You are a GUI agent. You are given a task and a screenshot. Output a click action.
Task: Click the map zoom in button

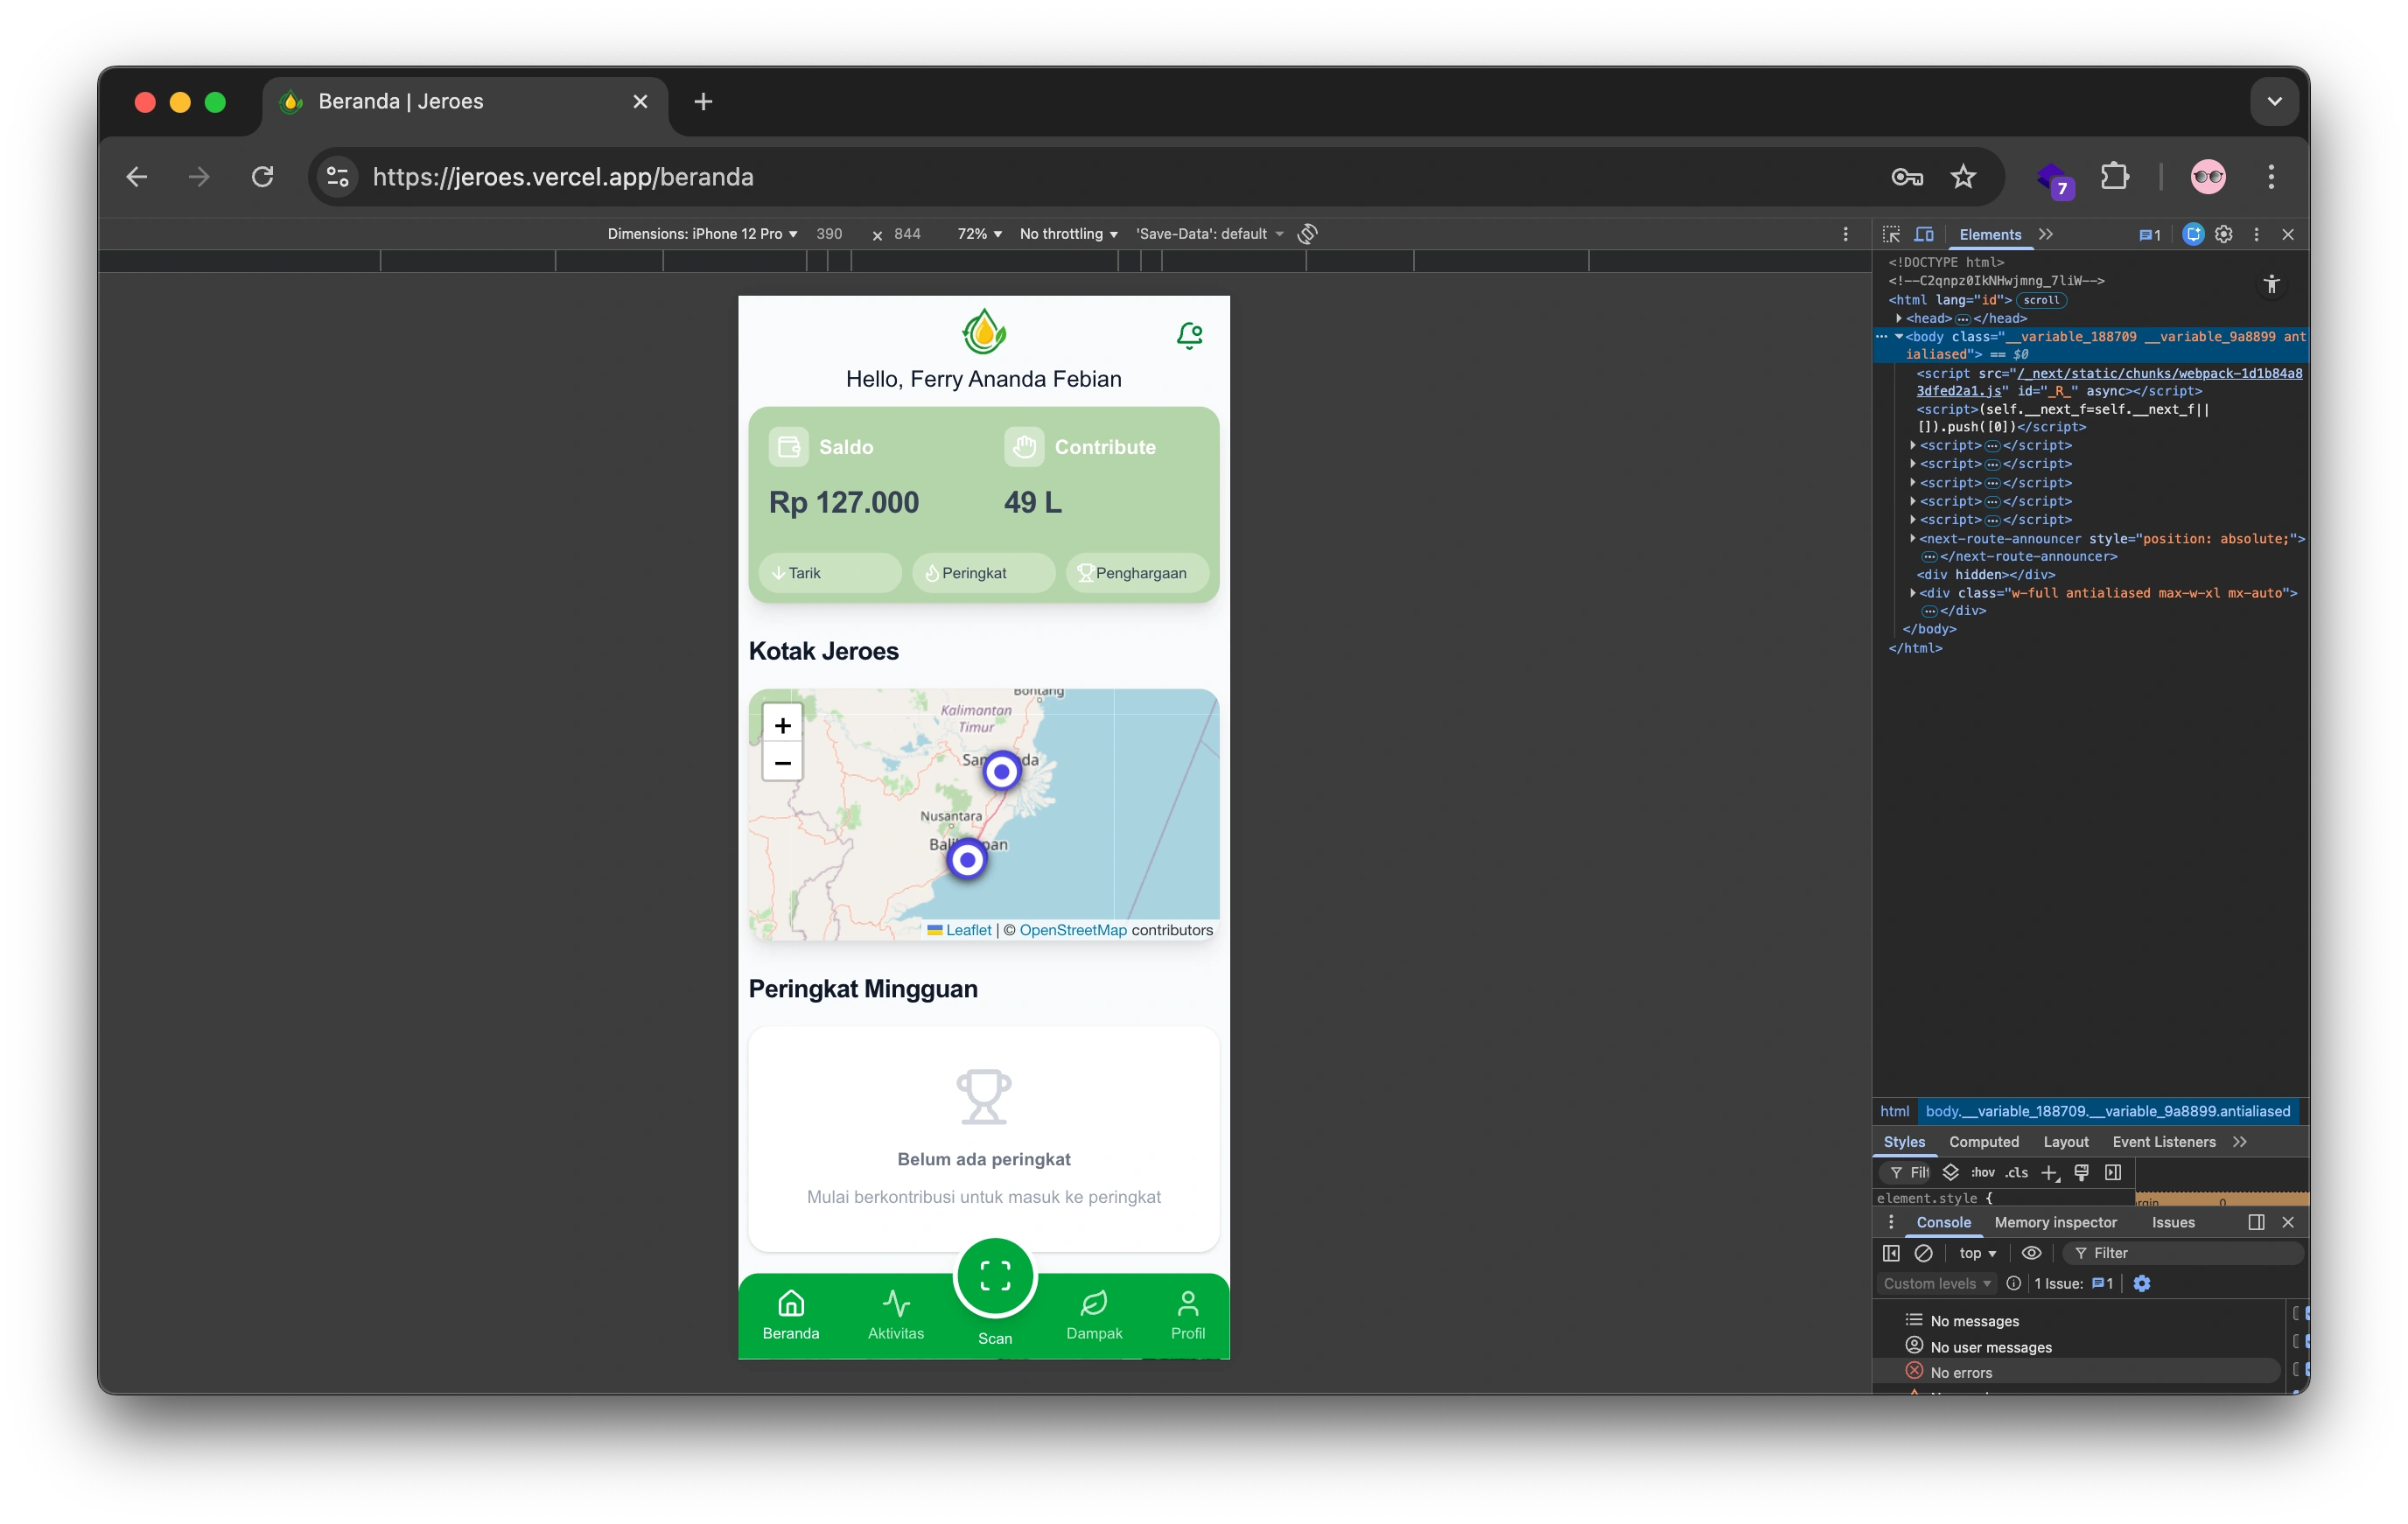pos(782,725)
